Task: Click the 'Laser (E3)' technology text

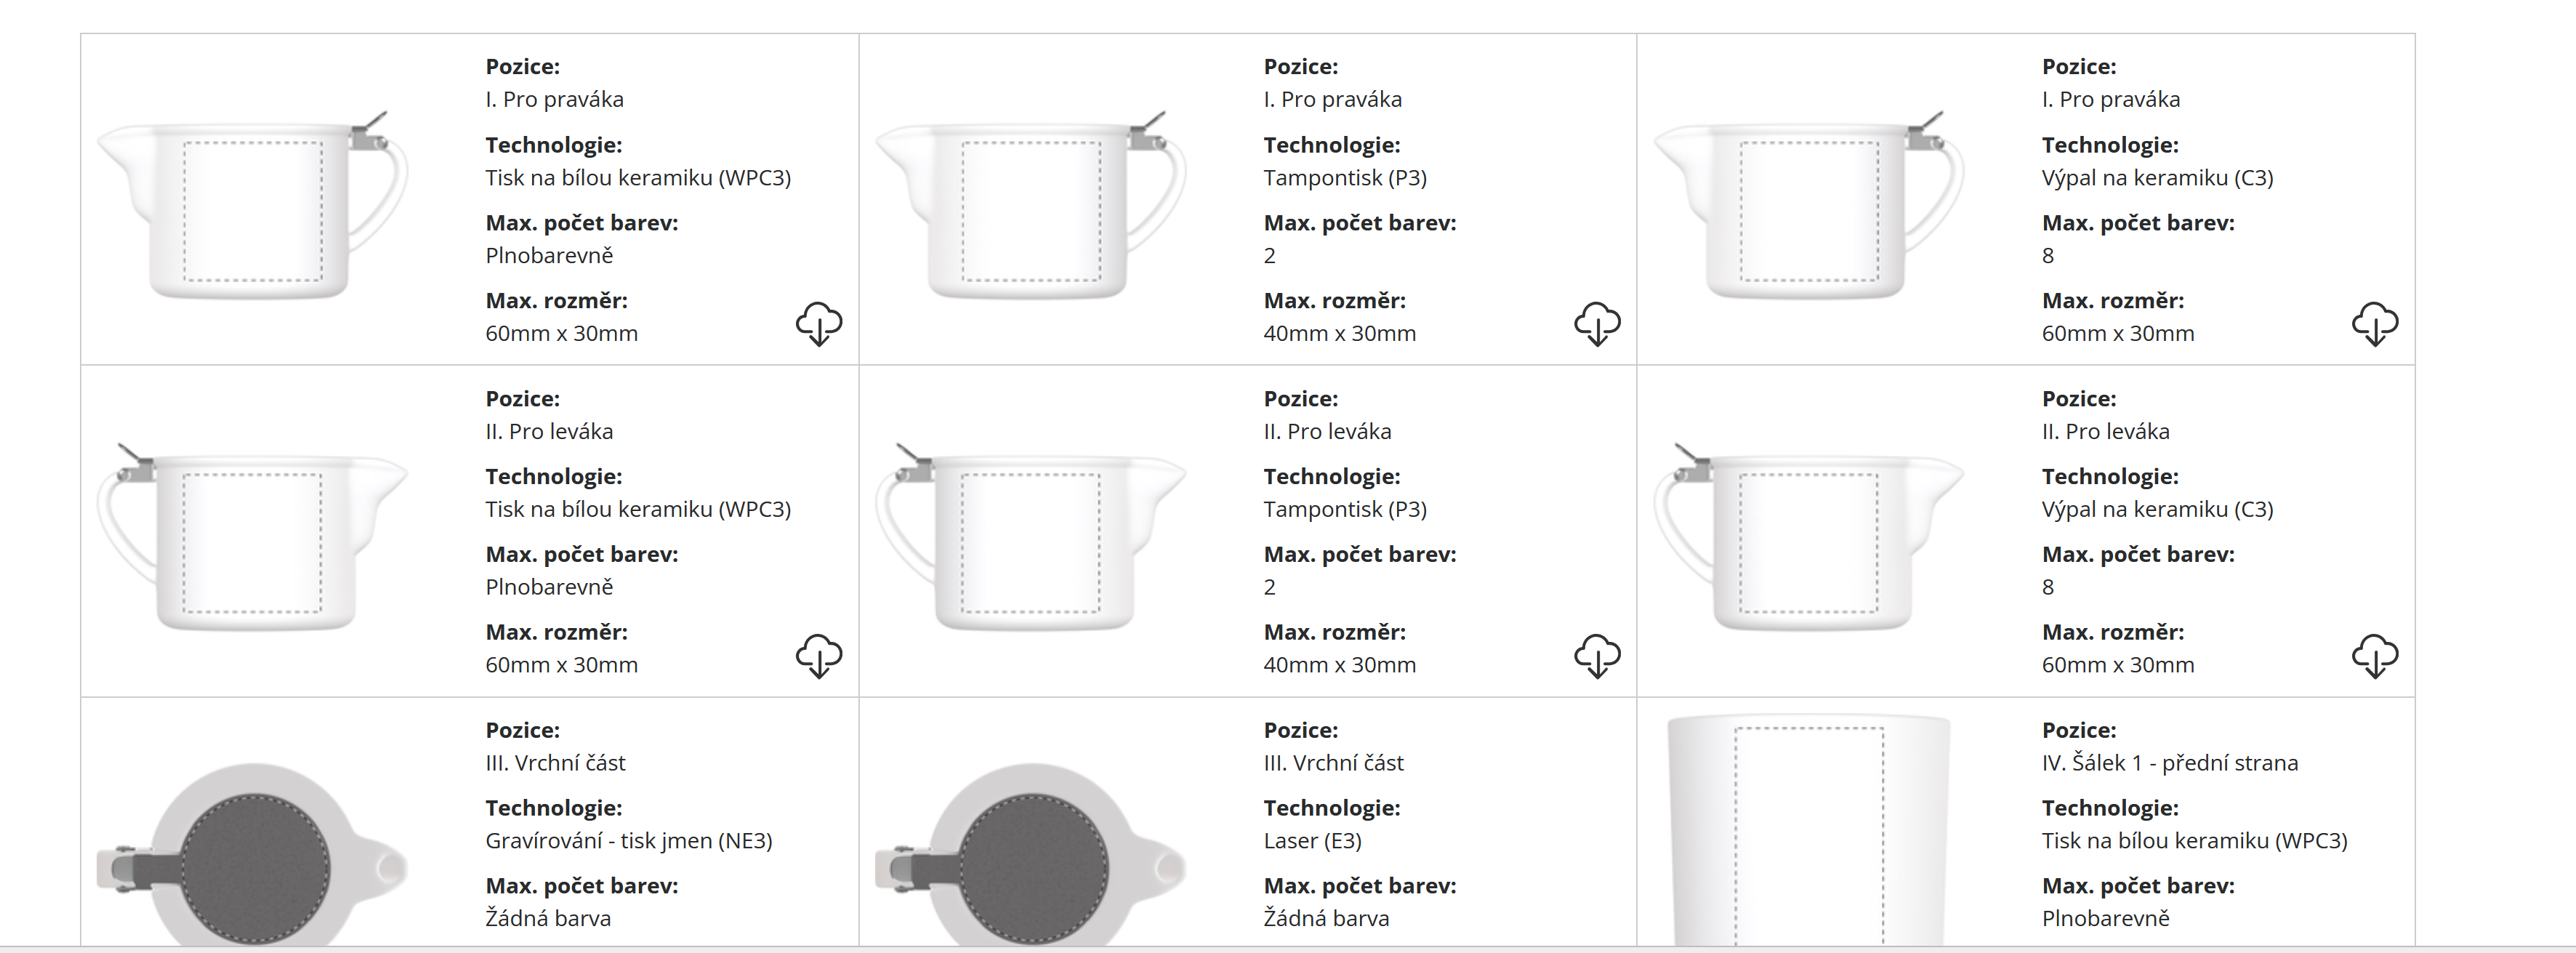Action: pyautogui.click(x=1312, y=841)
